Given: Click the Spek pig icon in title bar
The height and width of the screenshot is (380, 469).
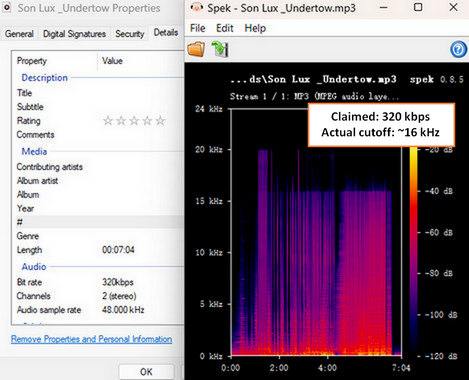Looking at the screenshot, I should coord(197,7).
